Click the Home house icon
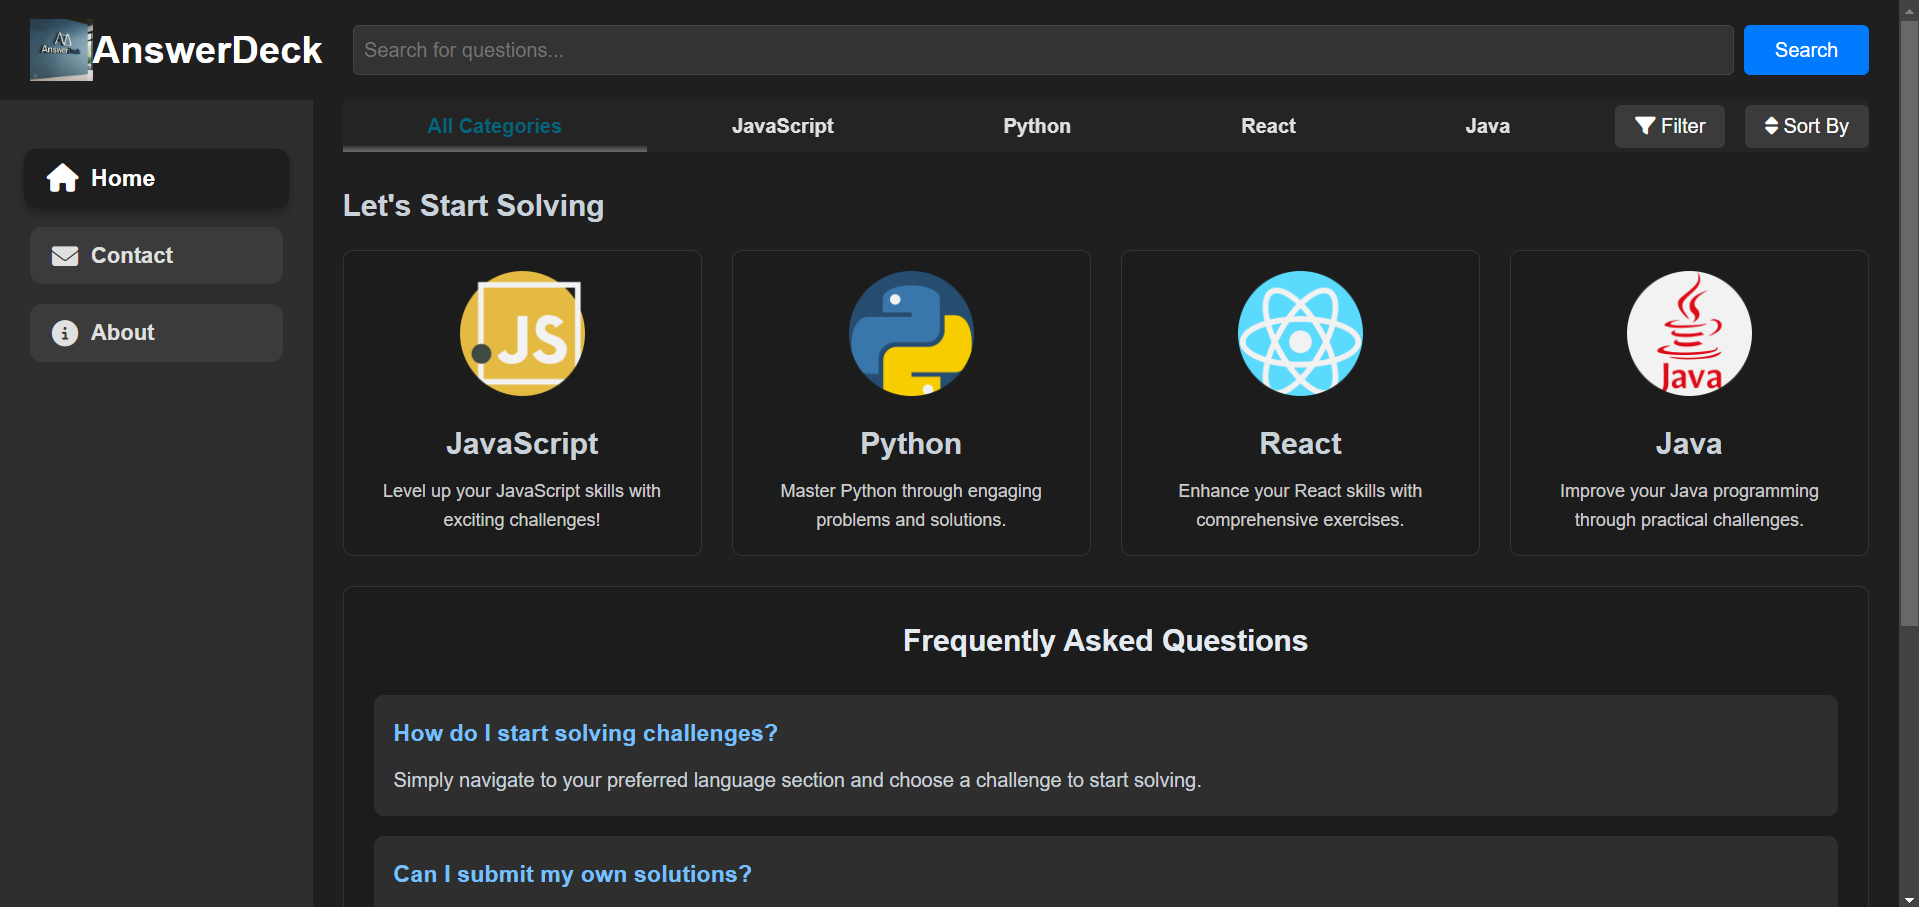 tap(63, 178)
